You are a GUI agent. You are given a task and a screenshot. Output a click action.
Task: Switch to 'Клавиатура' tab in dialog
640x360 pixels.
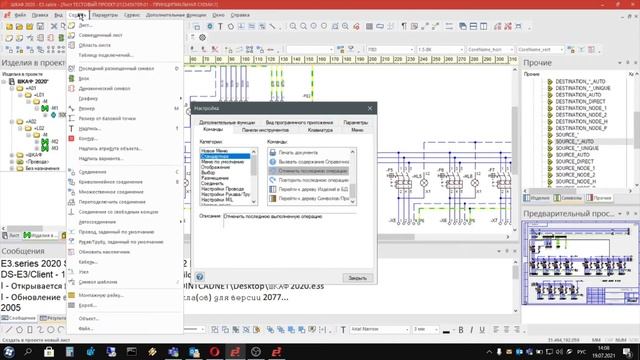click(320, 130)
